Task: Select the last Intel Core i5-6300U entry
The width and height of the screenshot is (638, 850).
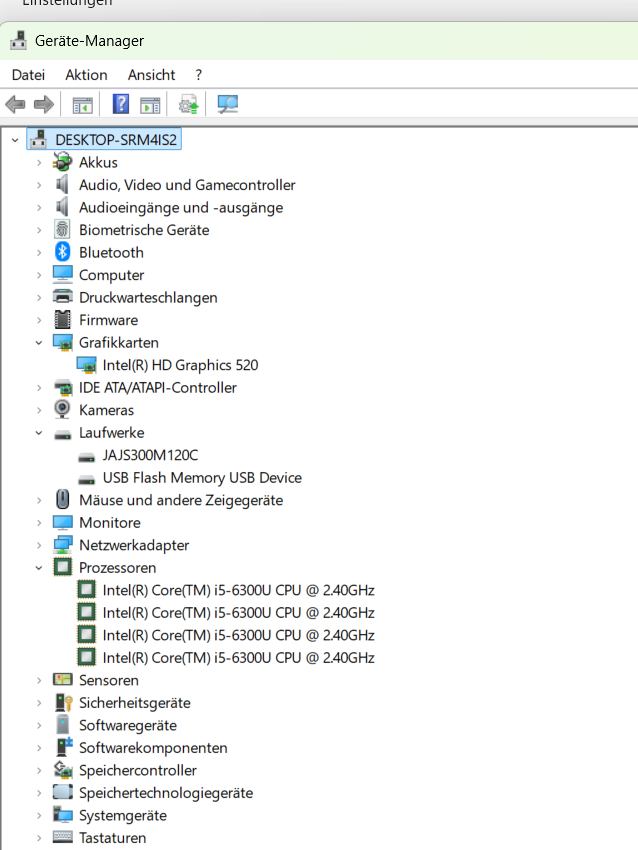Action: tap(239, 658)
